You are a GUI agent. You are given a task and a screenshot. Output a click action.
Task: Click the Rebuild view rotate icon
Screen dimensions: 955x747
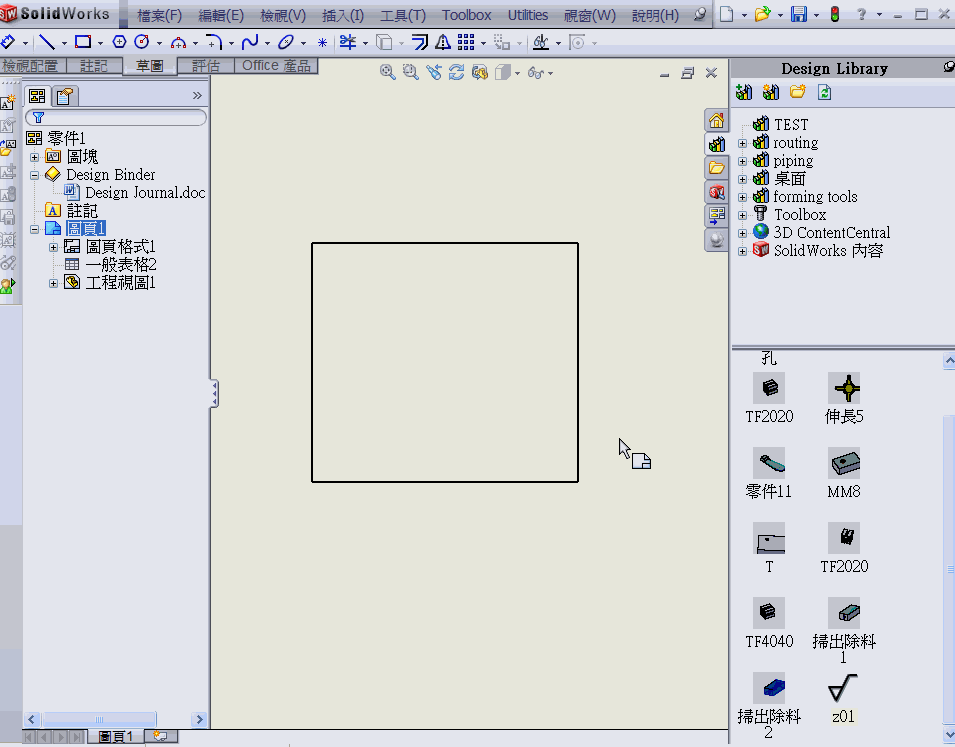tap(456, 73)
